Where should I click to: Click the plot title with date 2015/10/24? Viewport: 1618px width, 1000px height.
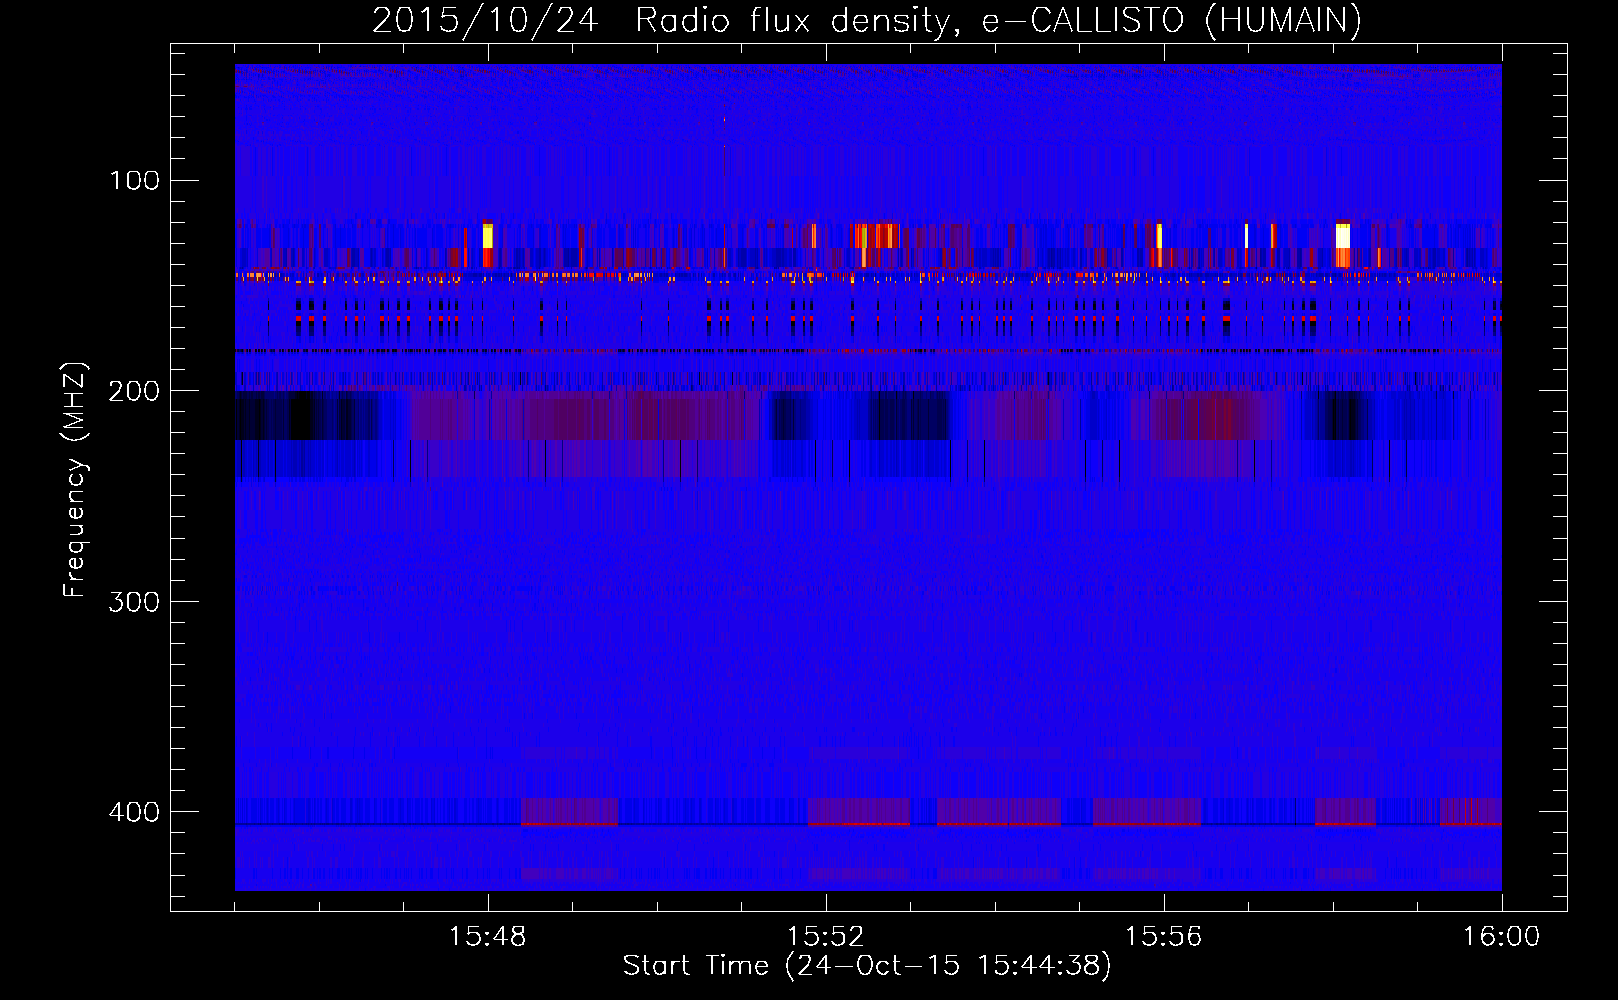[x=866, y=20]
